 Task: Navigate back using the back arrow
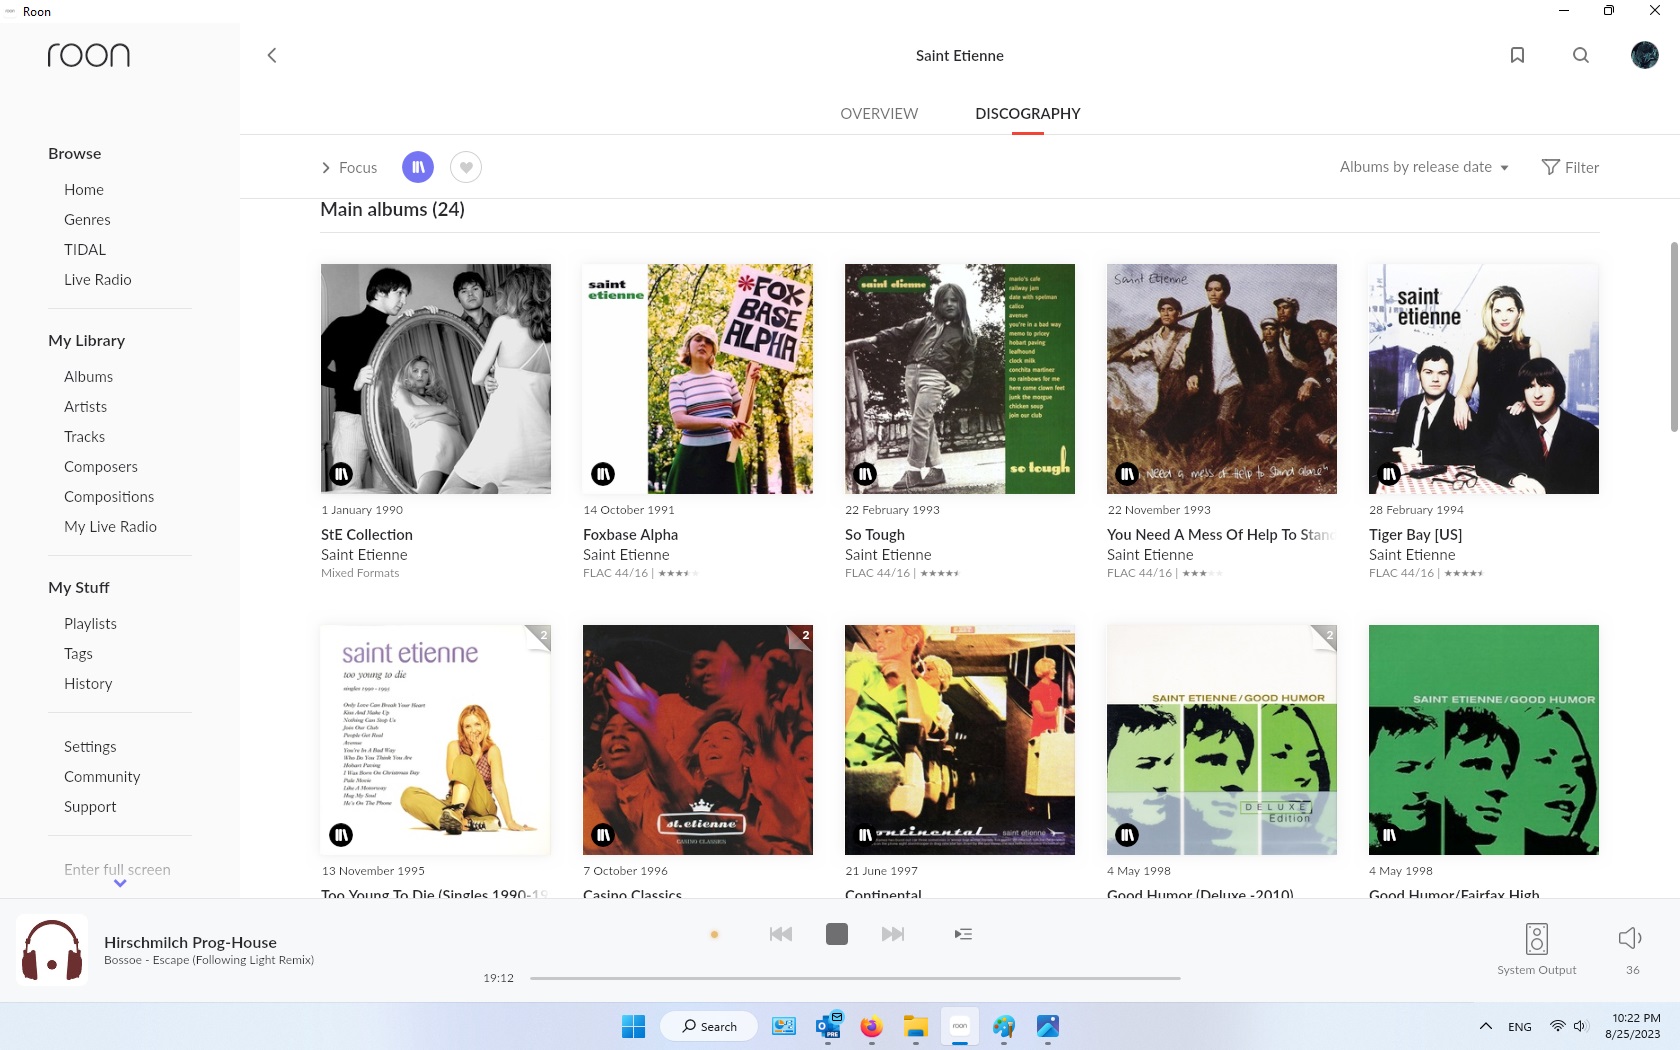(272, 55)
